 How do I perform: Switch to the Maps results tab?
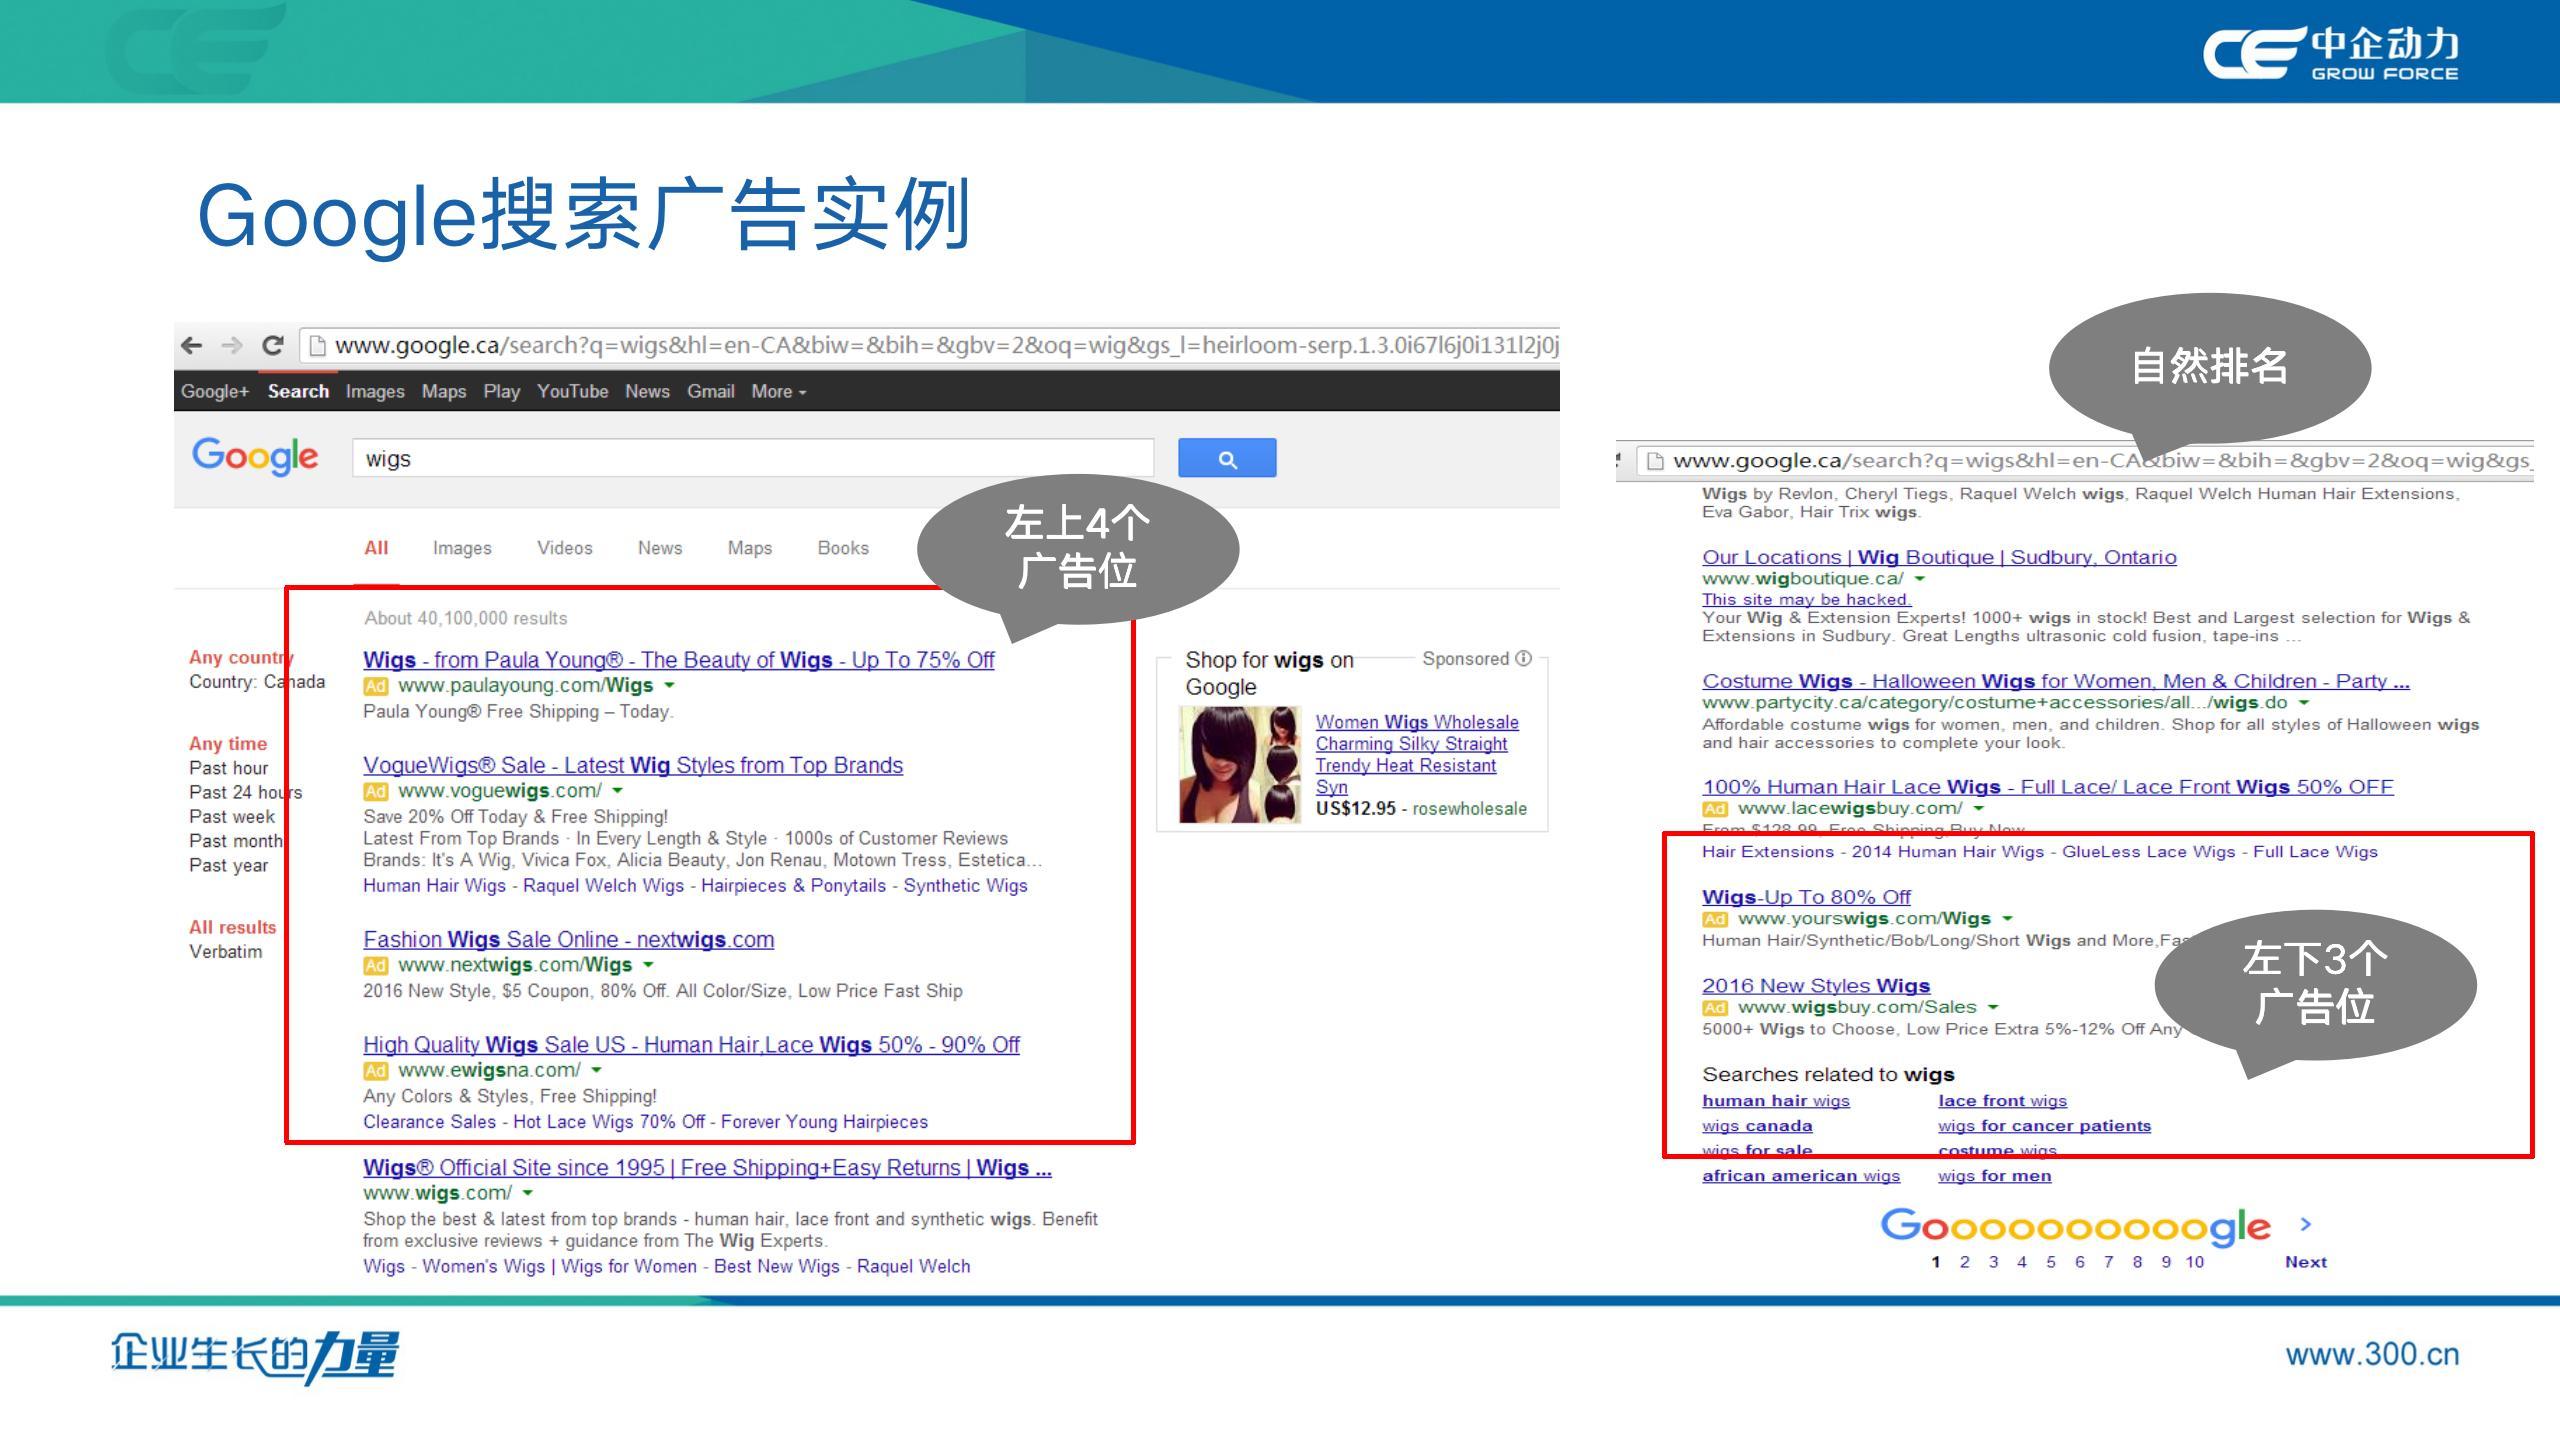(x=749, y=548)
